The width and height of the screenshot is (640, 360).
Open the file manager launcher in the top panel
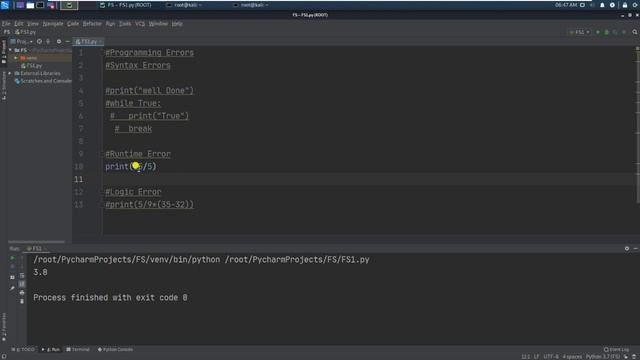[x=30, y=5]
